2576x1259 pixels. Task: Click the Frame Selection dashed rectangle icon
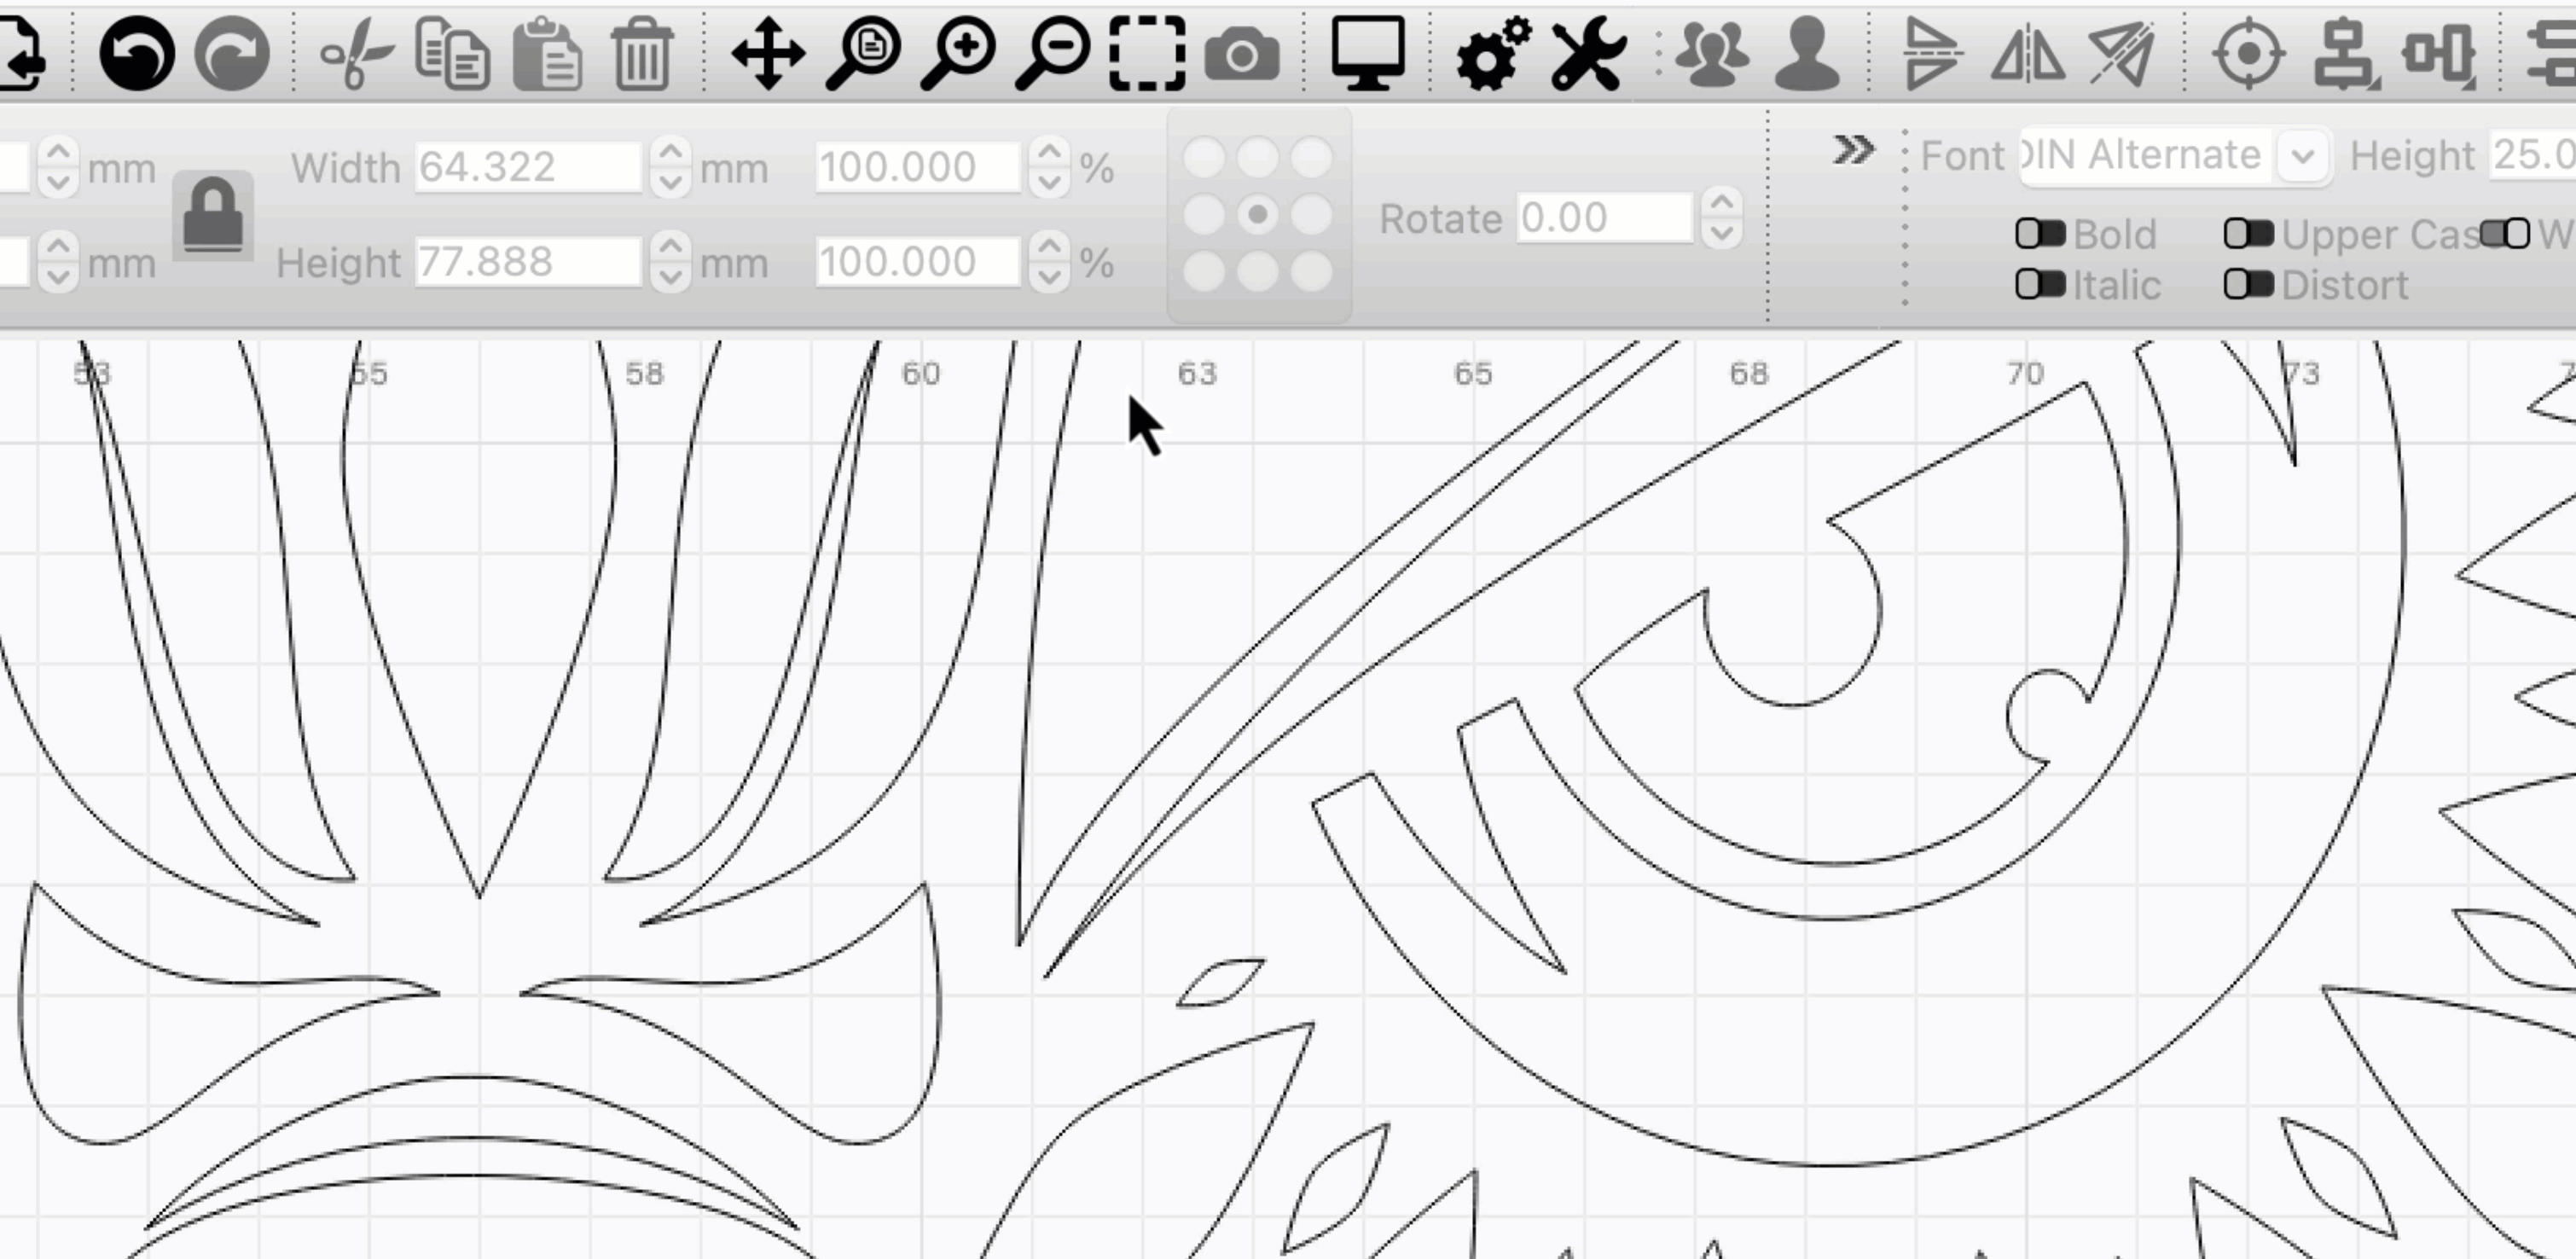point(1147,54)
